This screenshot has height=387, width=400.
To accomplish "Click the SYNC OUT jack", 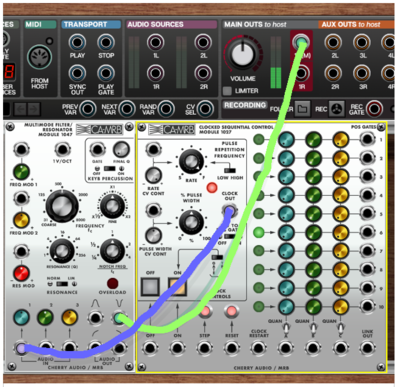I will click(77, 73).
